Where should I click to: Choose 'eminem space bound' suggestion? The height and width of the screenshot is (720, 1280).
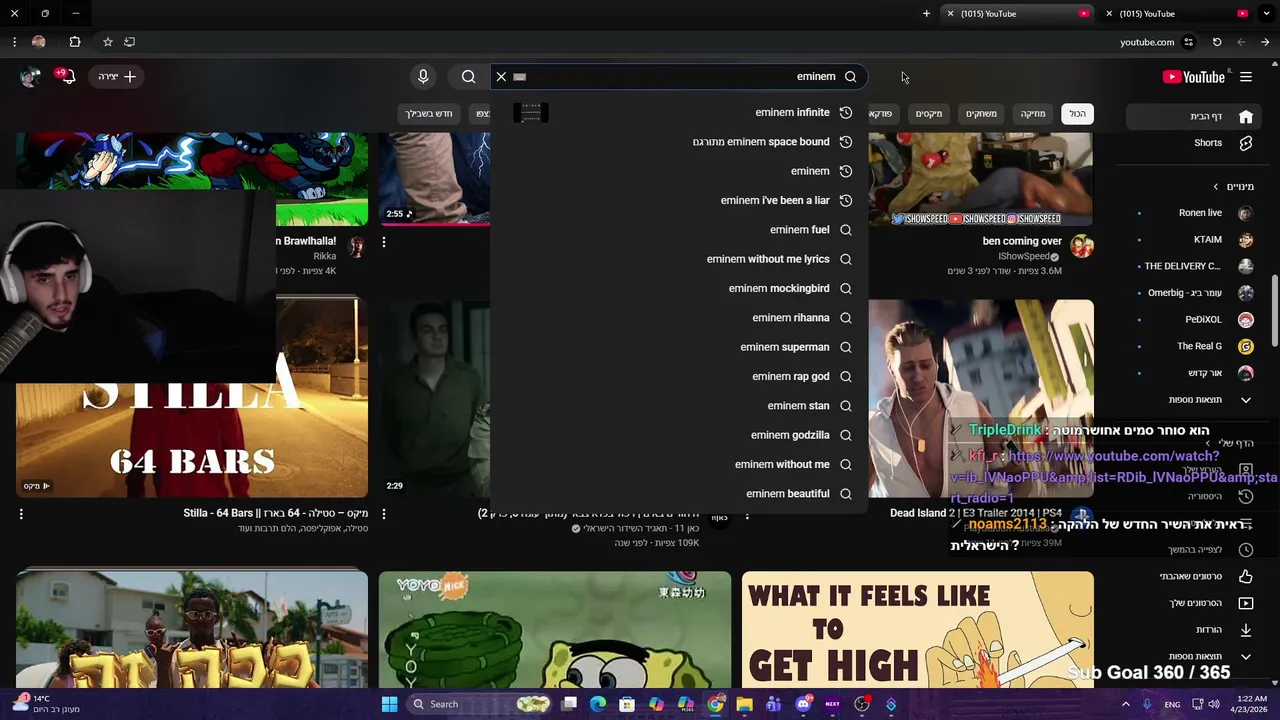[679, 142]
